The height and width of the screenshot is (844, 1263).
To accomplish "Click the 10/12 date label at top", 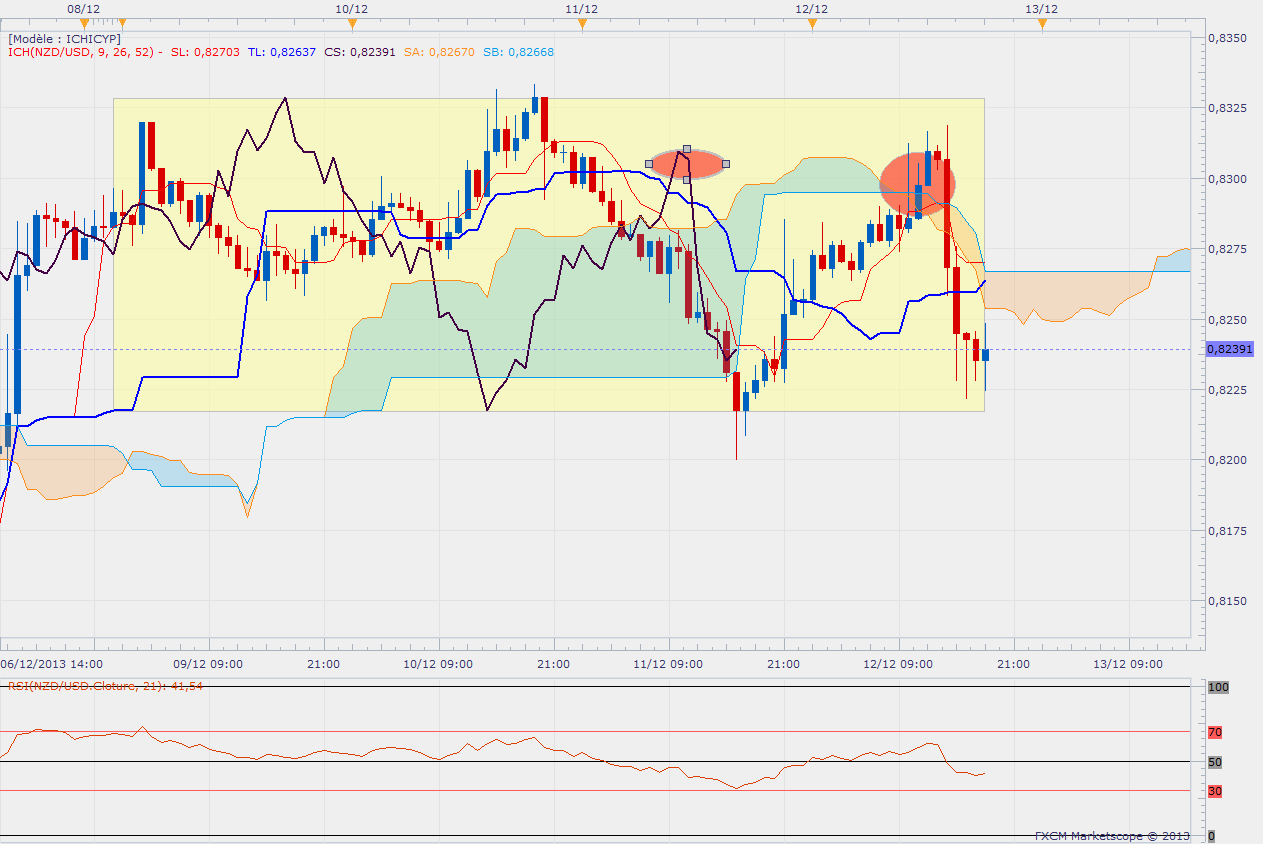I will tap(351, 8).
